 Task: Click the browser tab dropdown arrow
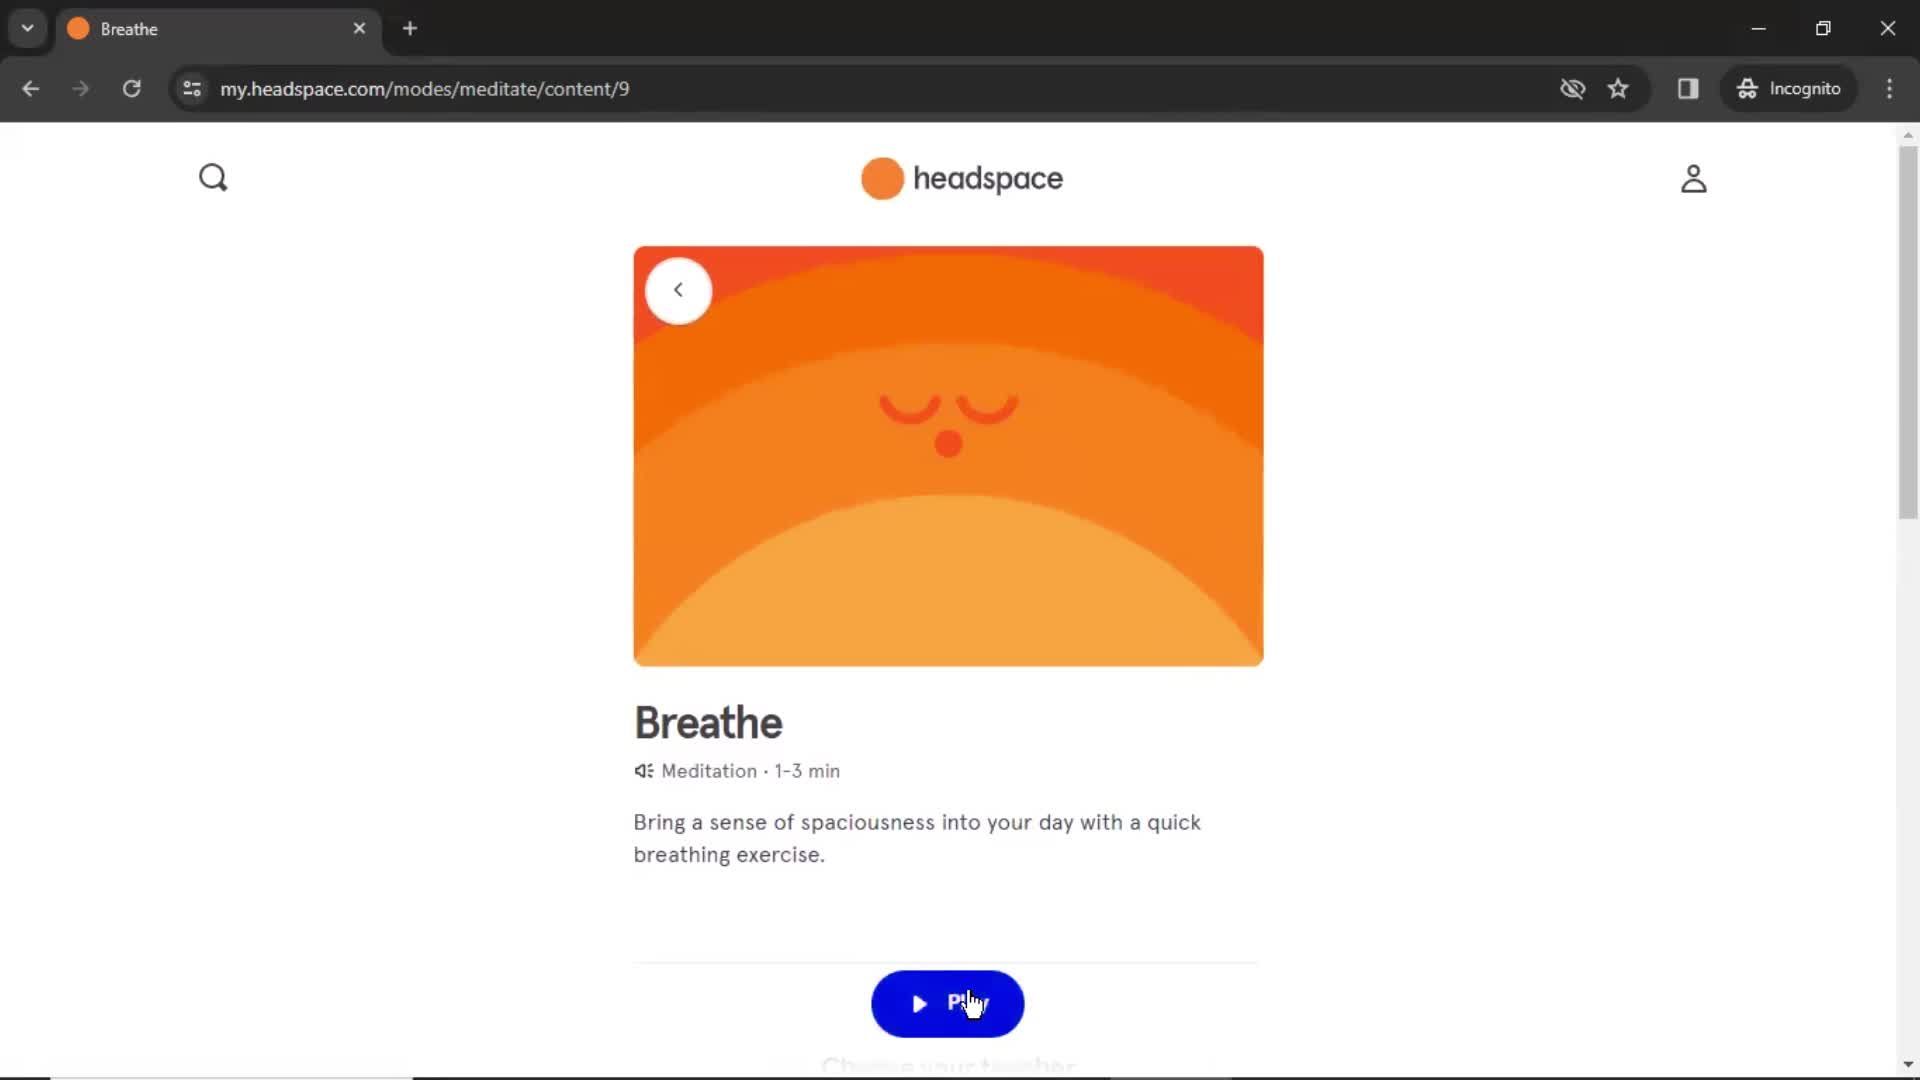pos(28,28)
